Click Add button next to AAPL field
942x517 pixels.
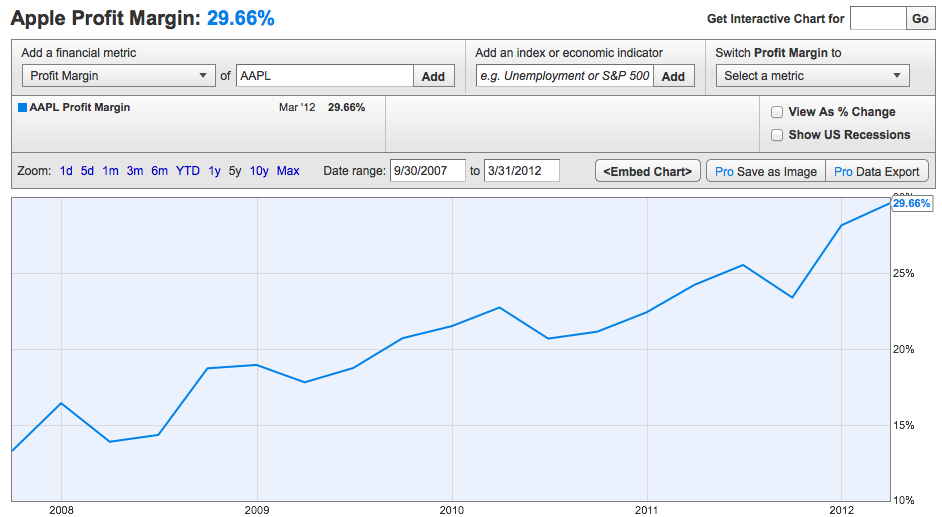point(433,76)
